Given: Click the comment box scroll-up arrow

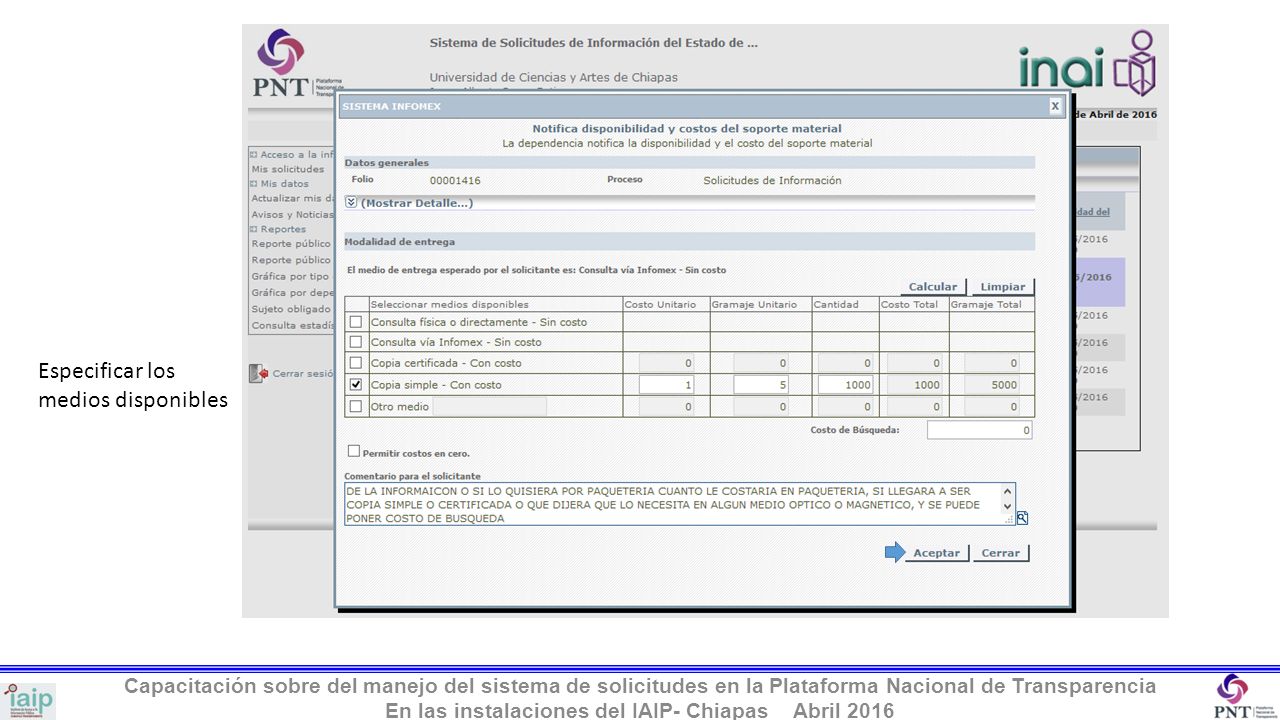Looking at the screenshot, I should (x=1008, y=491).
